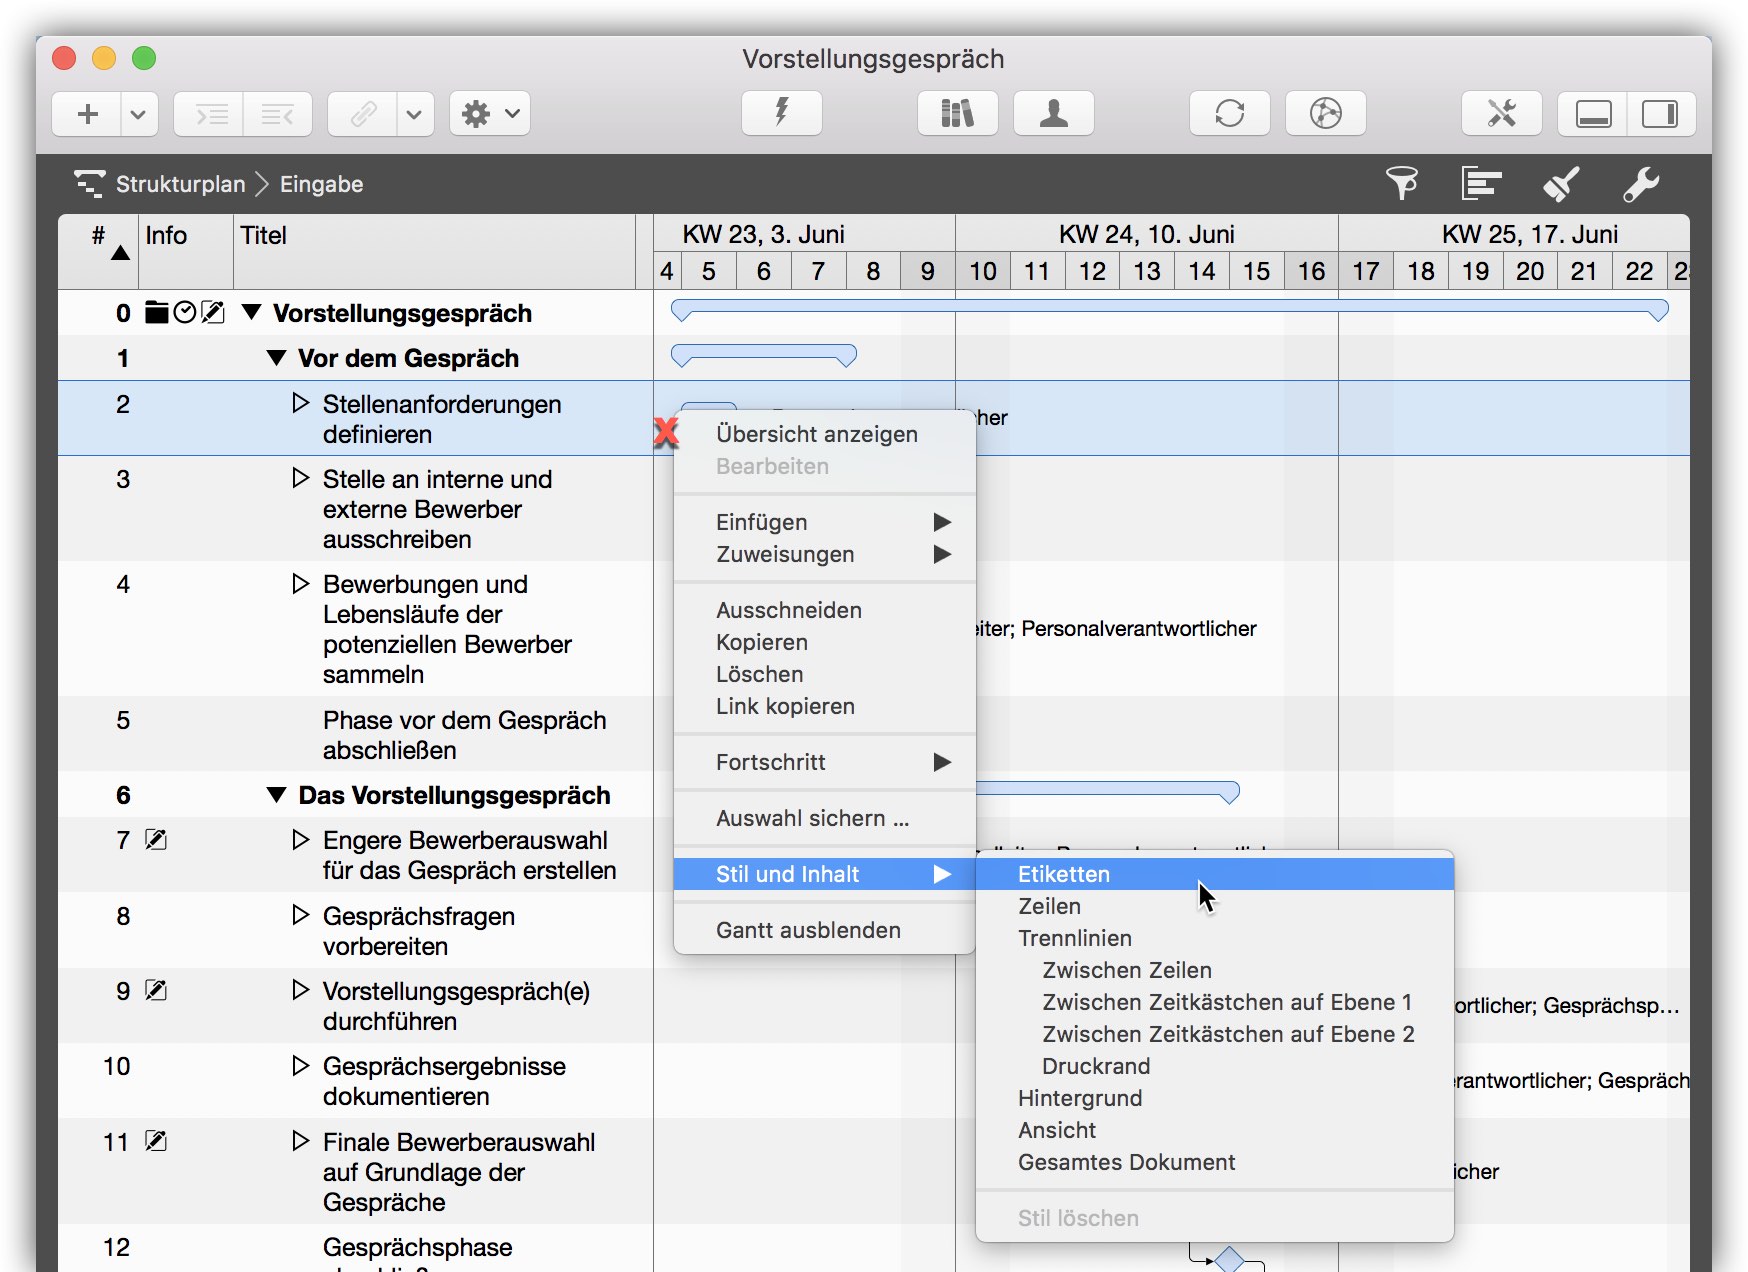1748x1272 pixels.
Task: Open the library books toolbar icon
Action: (x=957, y=113)
